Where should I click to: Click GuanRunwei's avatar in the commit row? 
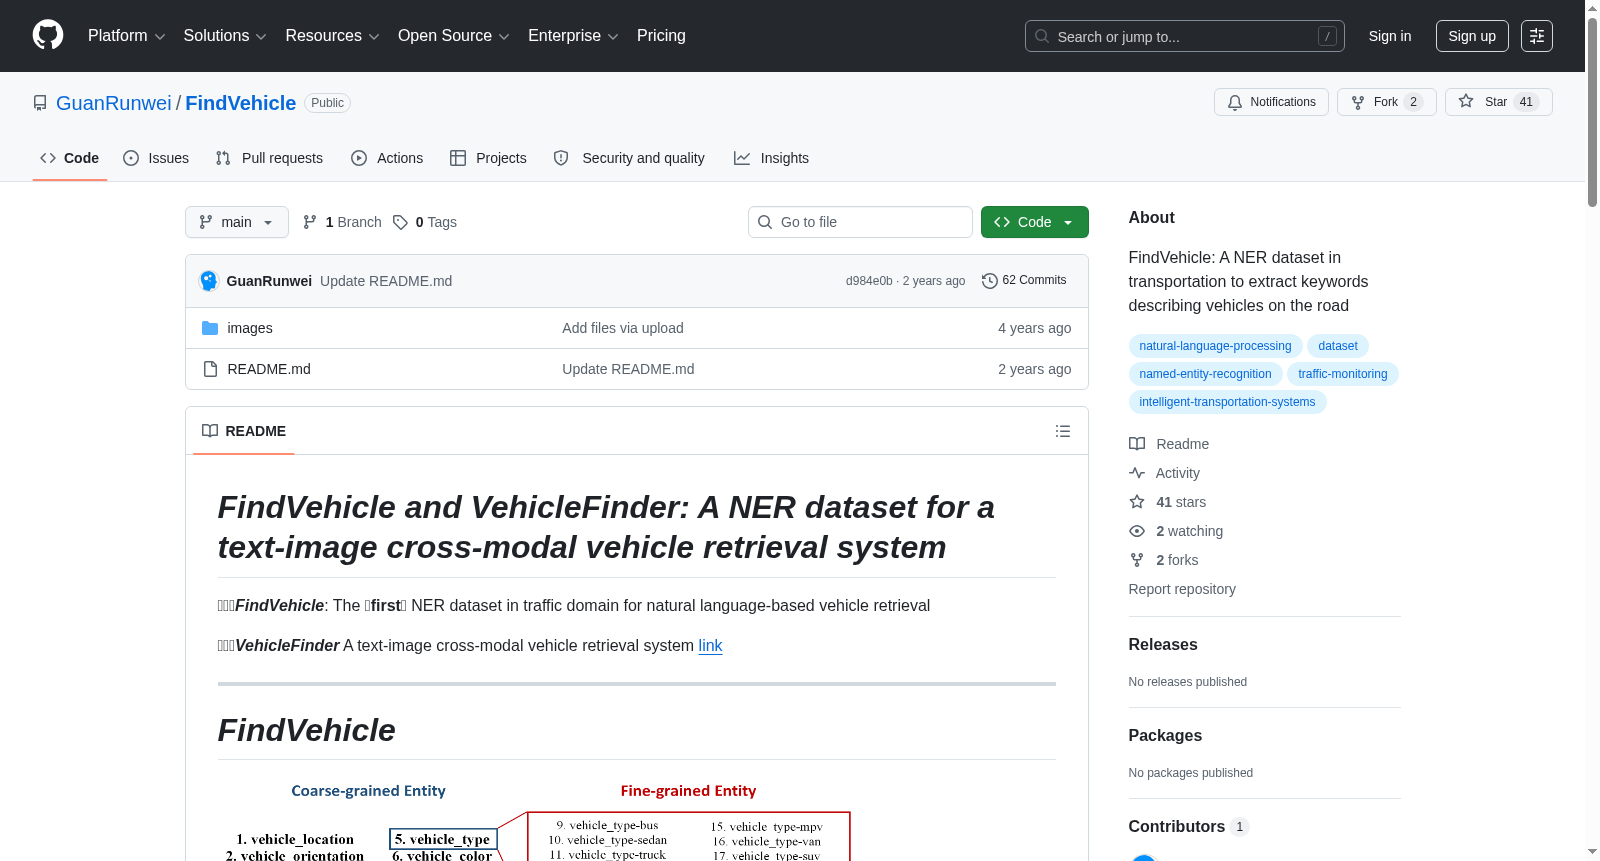pyautogui.click(x=209, y=281)
